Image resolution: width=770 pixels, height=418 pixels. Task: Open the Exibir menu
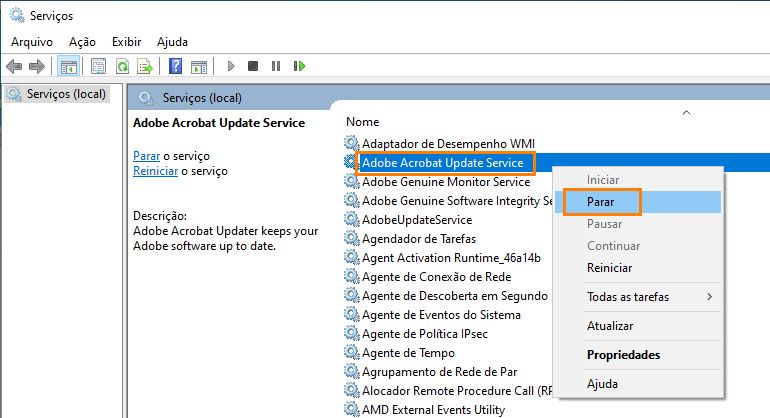pos(126,42)
